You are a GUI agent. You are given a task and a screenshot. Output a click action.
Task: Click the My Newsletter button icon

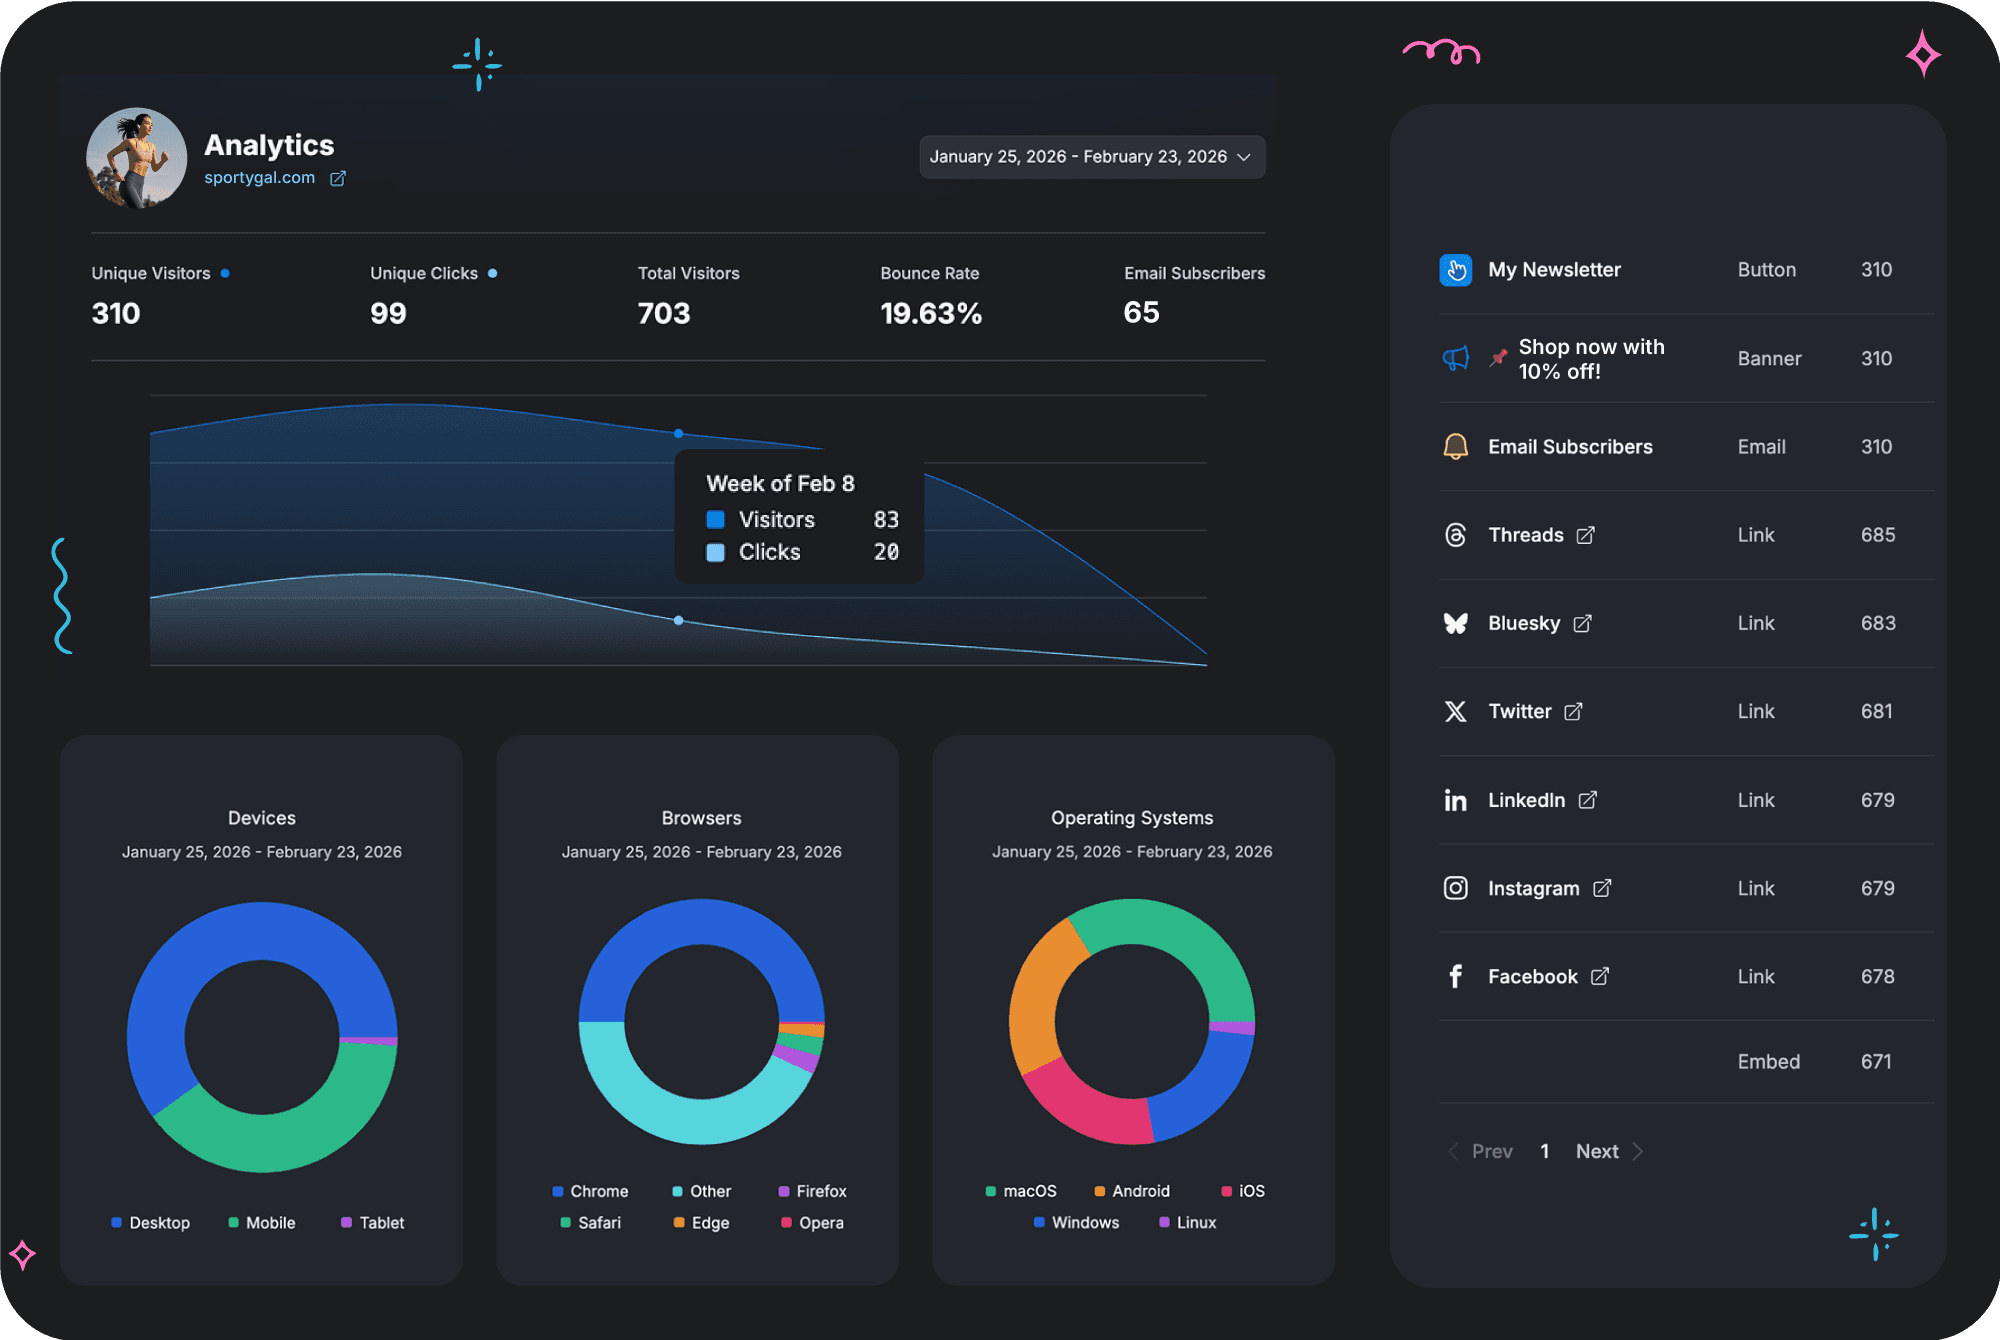pyautogui.click(x=1455, y=270)
